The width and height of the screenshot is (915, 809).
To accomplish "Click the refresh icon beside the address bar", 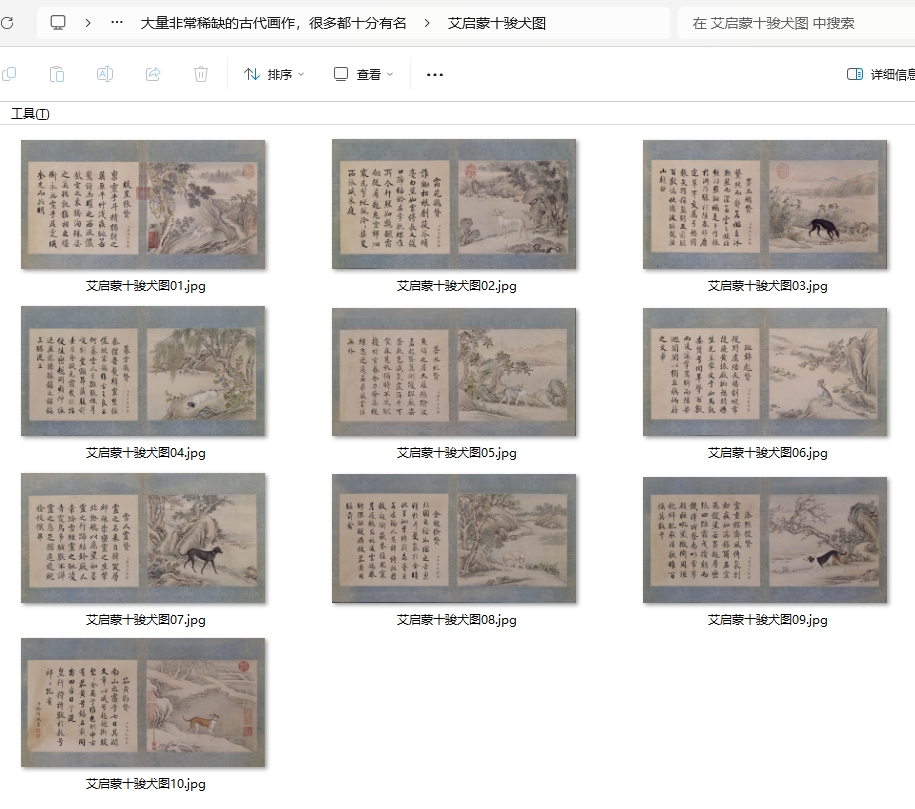I will click(x=7, y=22).
